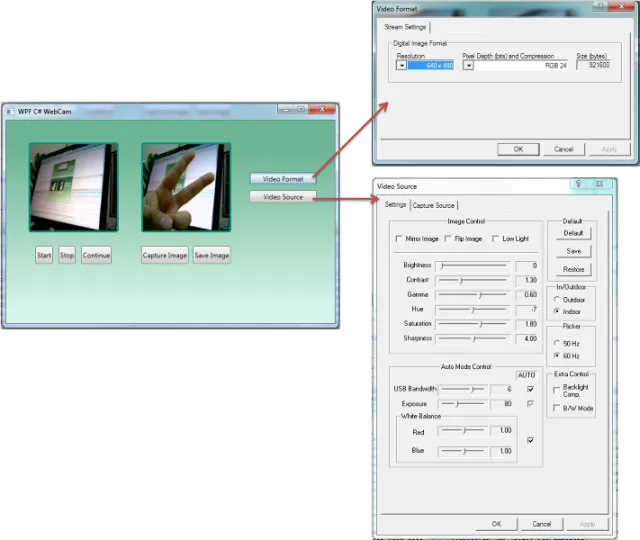Enable Backlight Comp. checkbox
The image size is (640, 540).
tap(556, 390)
